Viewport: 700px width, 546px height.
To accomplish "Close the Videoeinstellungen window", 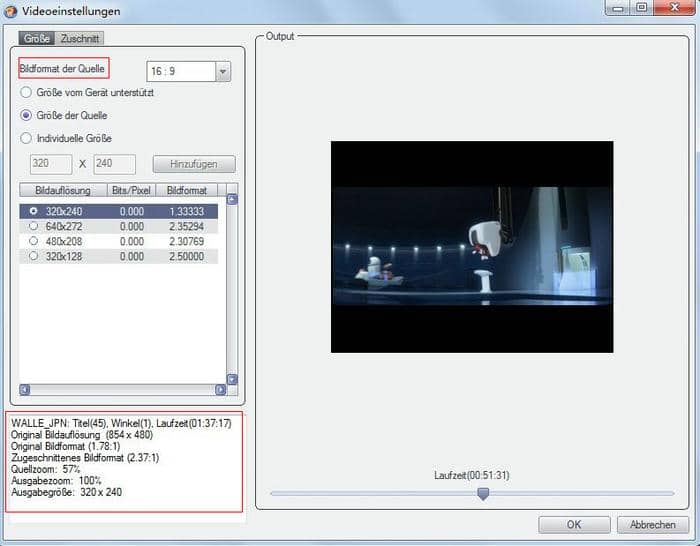I will [x=675, y=8].
